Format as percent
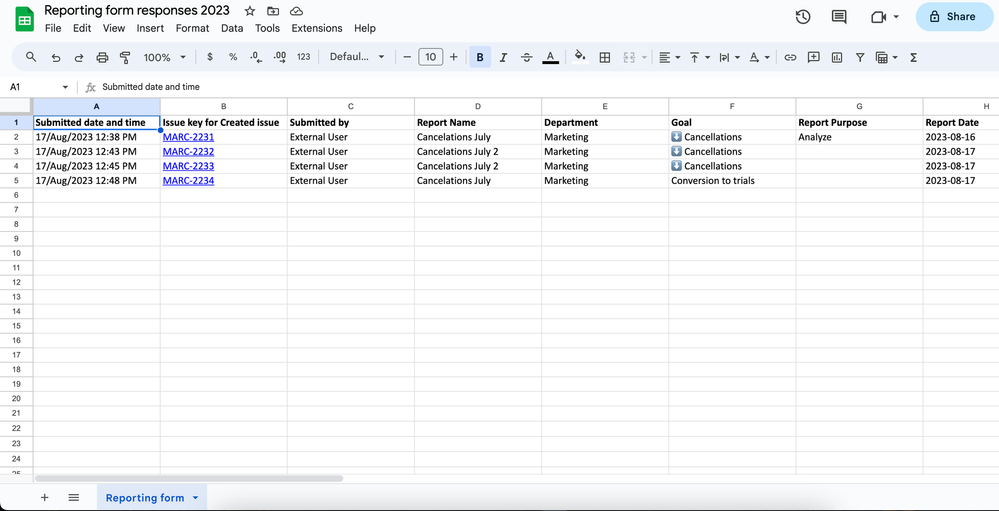The image size is (999, 511). [233, 57]
